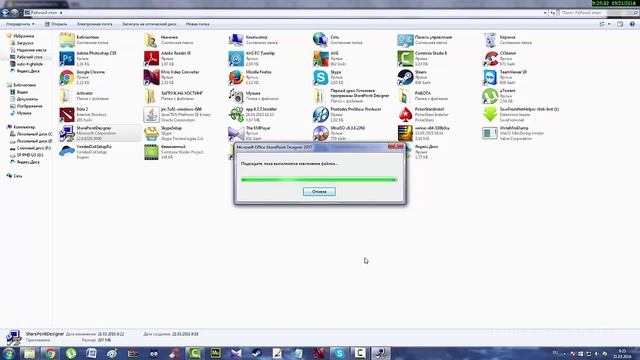The image size is (640, 360).
Task: Click Электронная почта toolbar command
Action: tap(94, 24)
